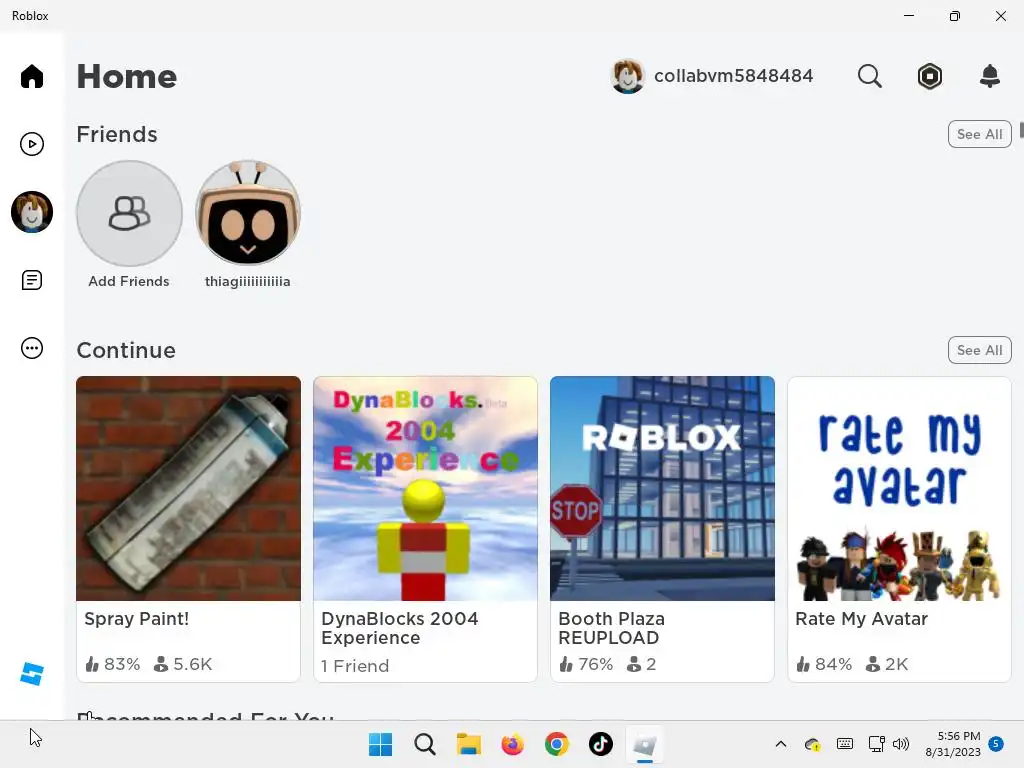
Task: Open the notifications bell
Action: tap(990, 76)
